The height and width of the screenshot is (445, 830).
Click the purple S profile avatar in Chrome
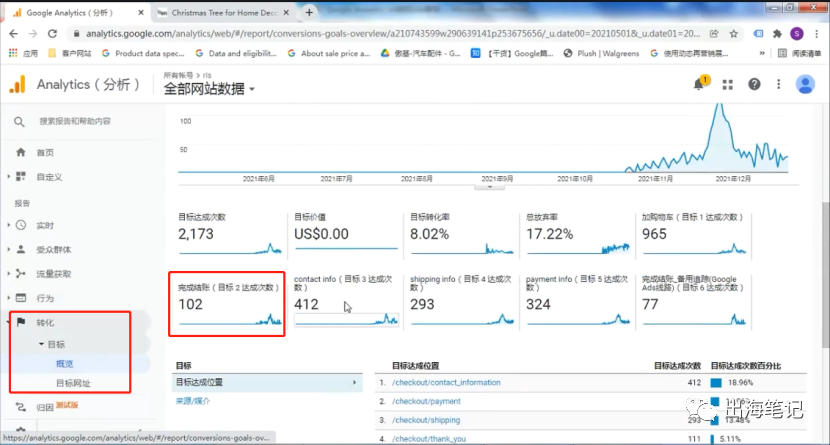[x=797, y=33]
